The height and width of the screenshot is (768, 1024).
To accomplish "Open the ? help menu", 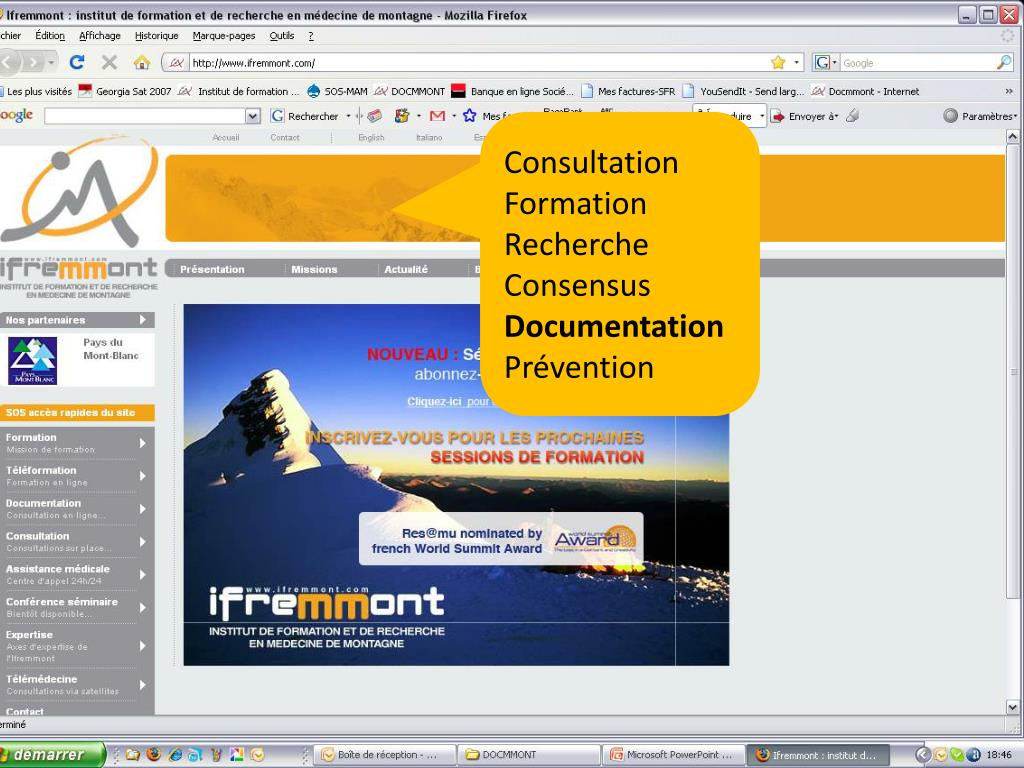I will (x=311, y=35).
